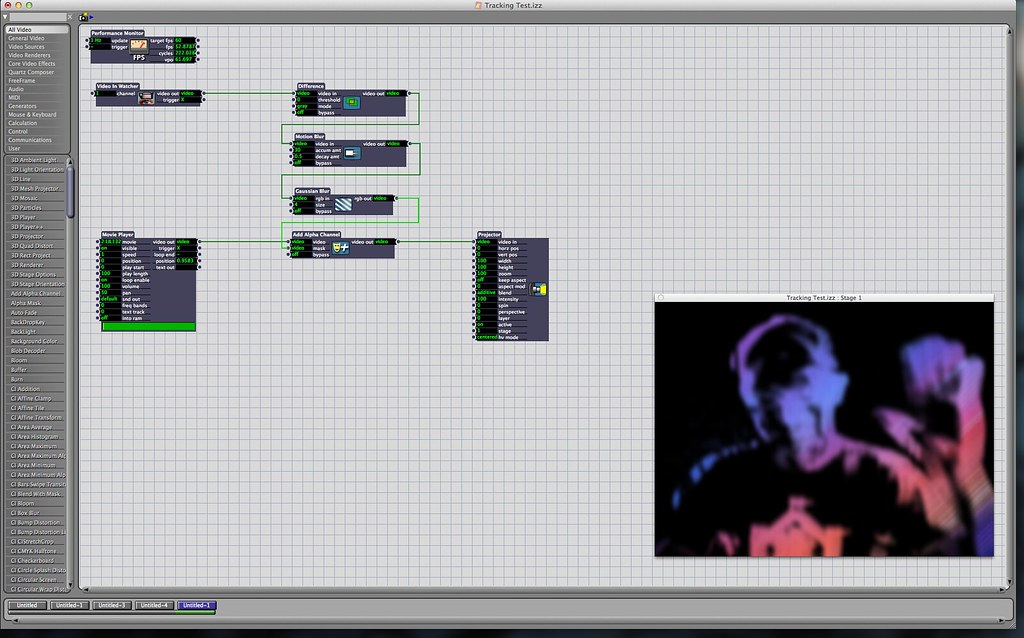Click the mask icon in Add Alpha Channel
Image resolution: width=1024 pixels, height=638 pixels.
pos(340,247)
